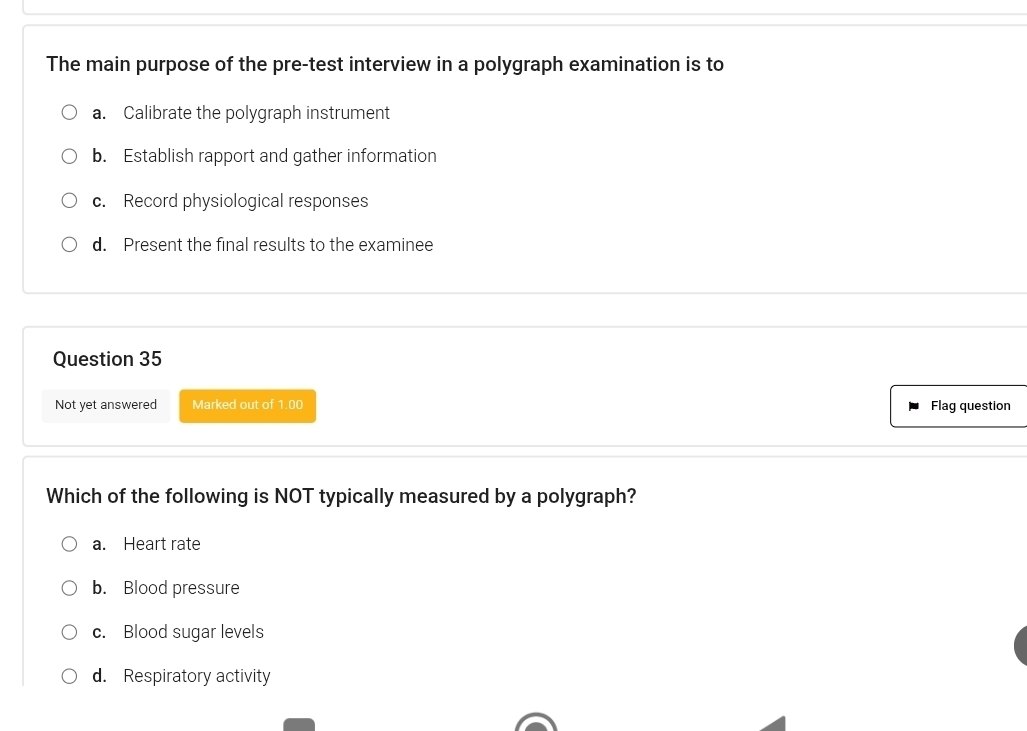Select Blood sugar levels option
Image resolution: width=1027 pixels, height=731 pixels.
point(69,632)
